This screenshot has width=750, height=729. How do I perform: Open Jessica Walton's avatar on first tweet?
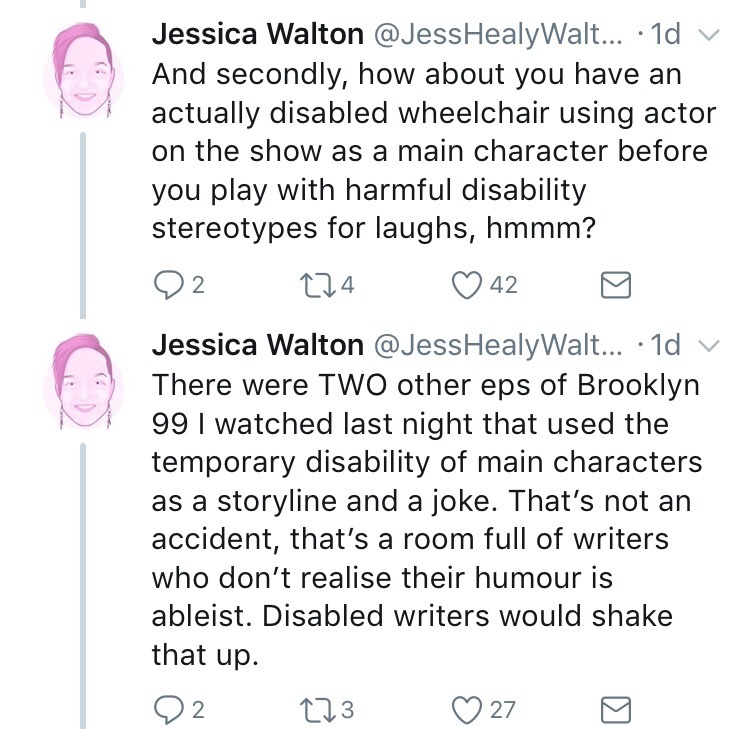click(x=87, y=70)
